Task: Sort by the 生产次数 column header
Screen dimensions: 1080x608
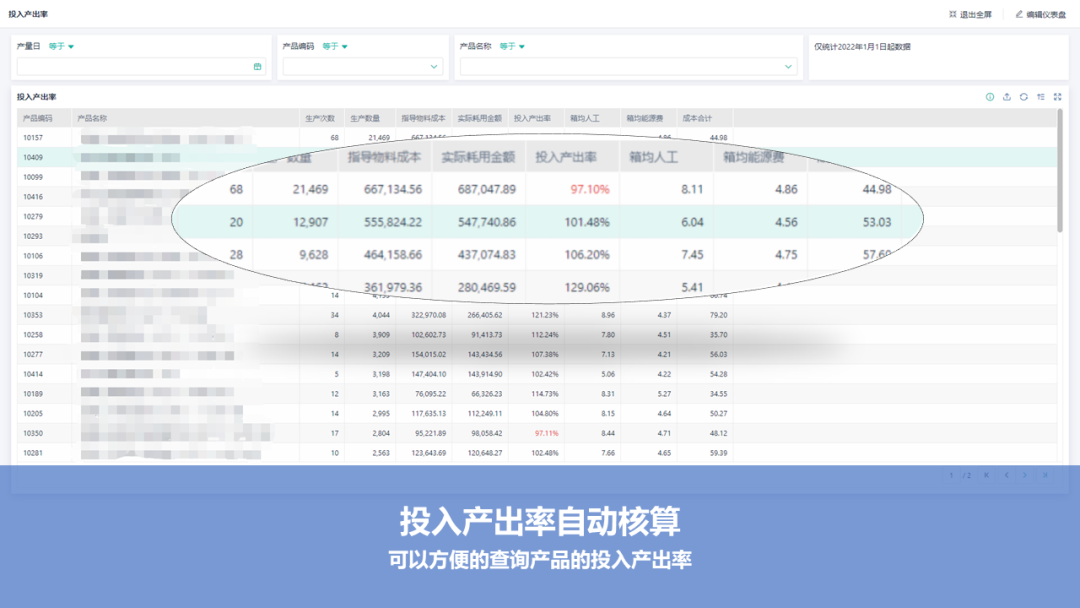Action: point(319,118)
